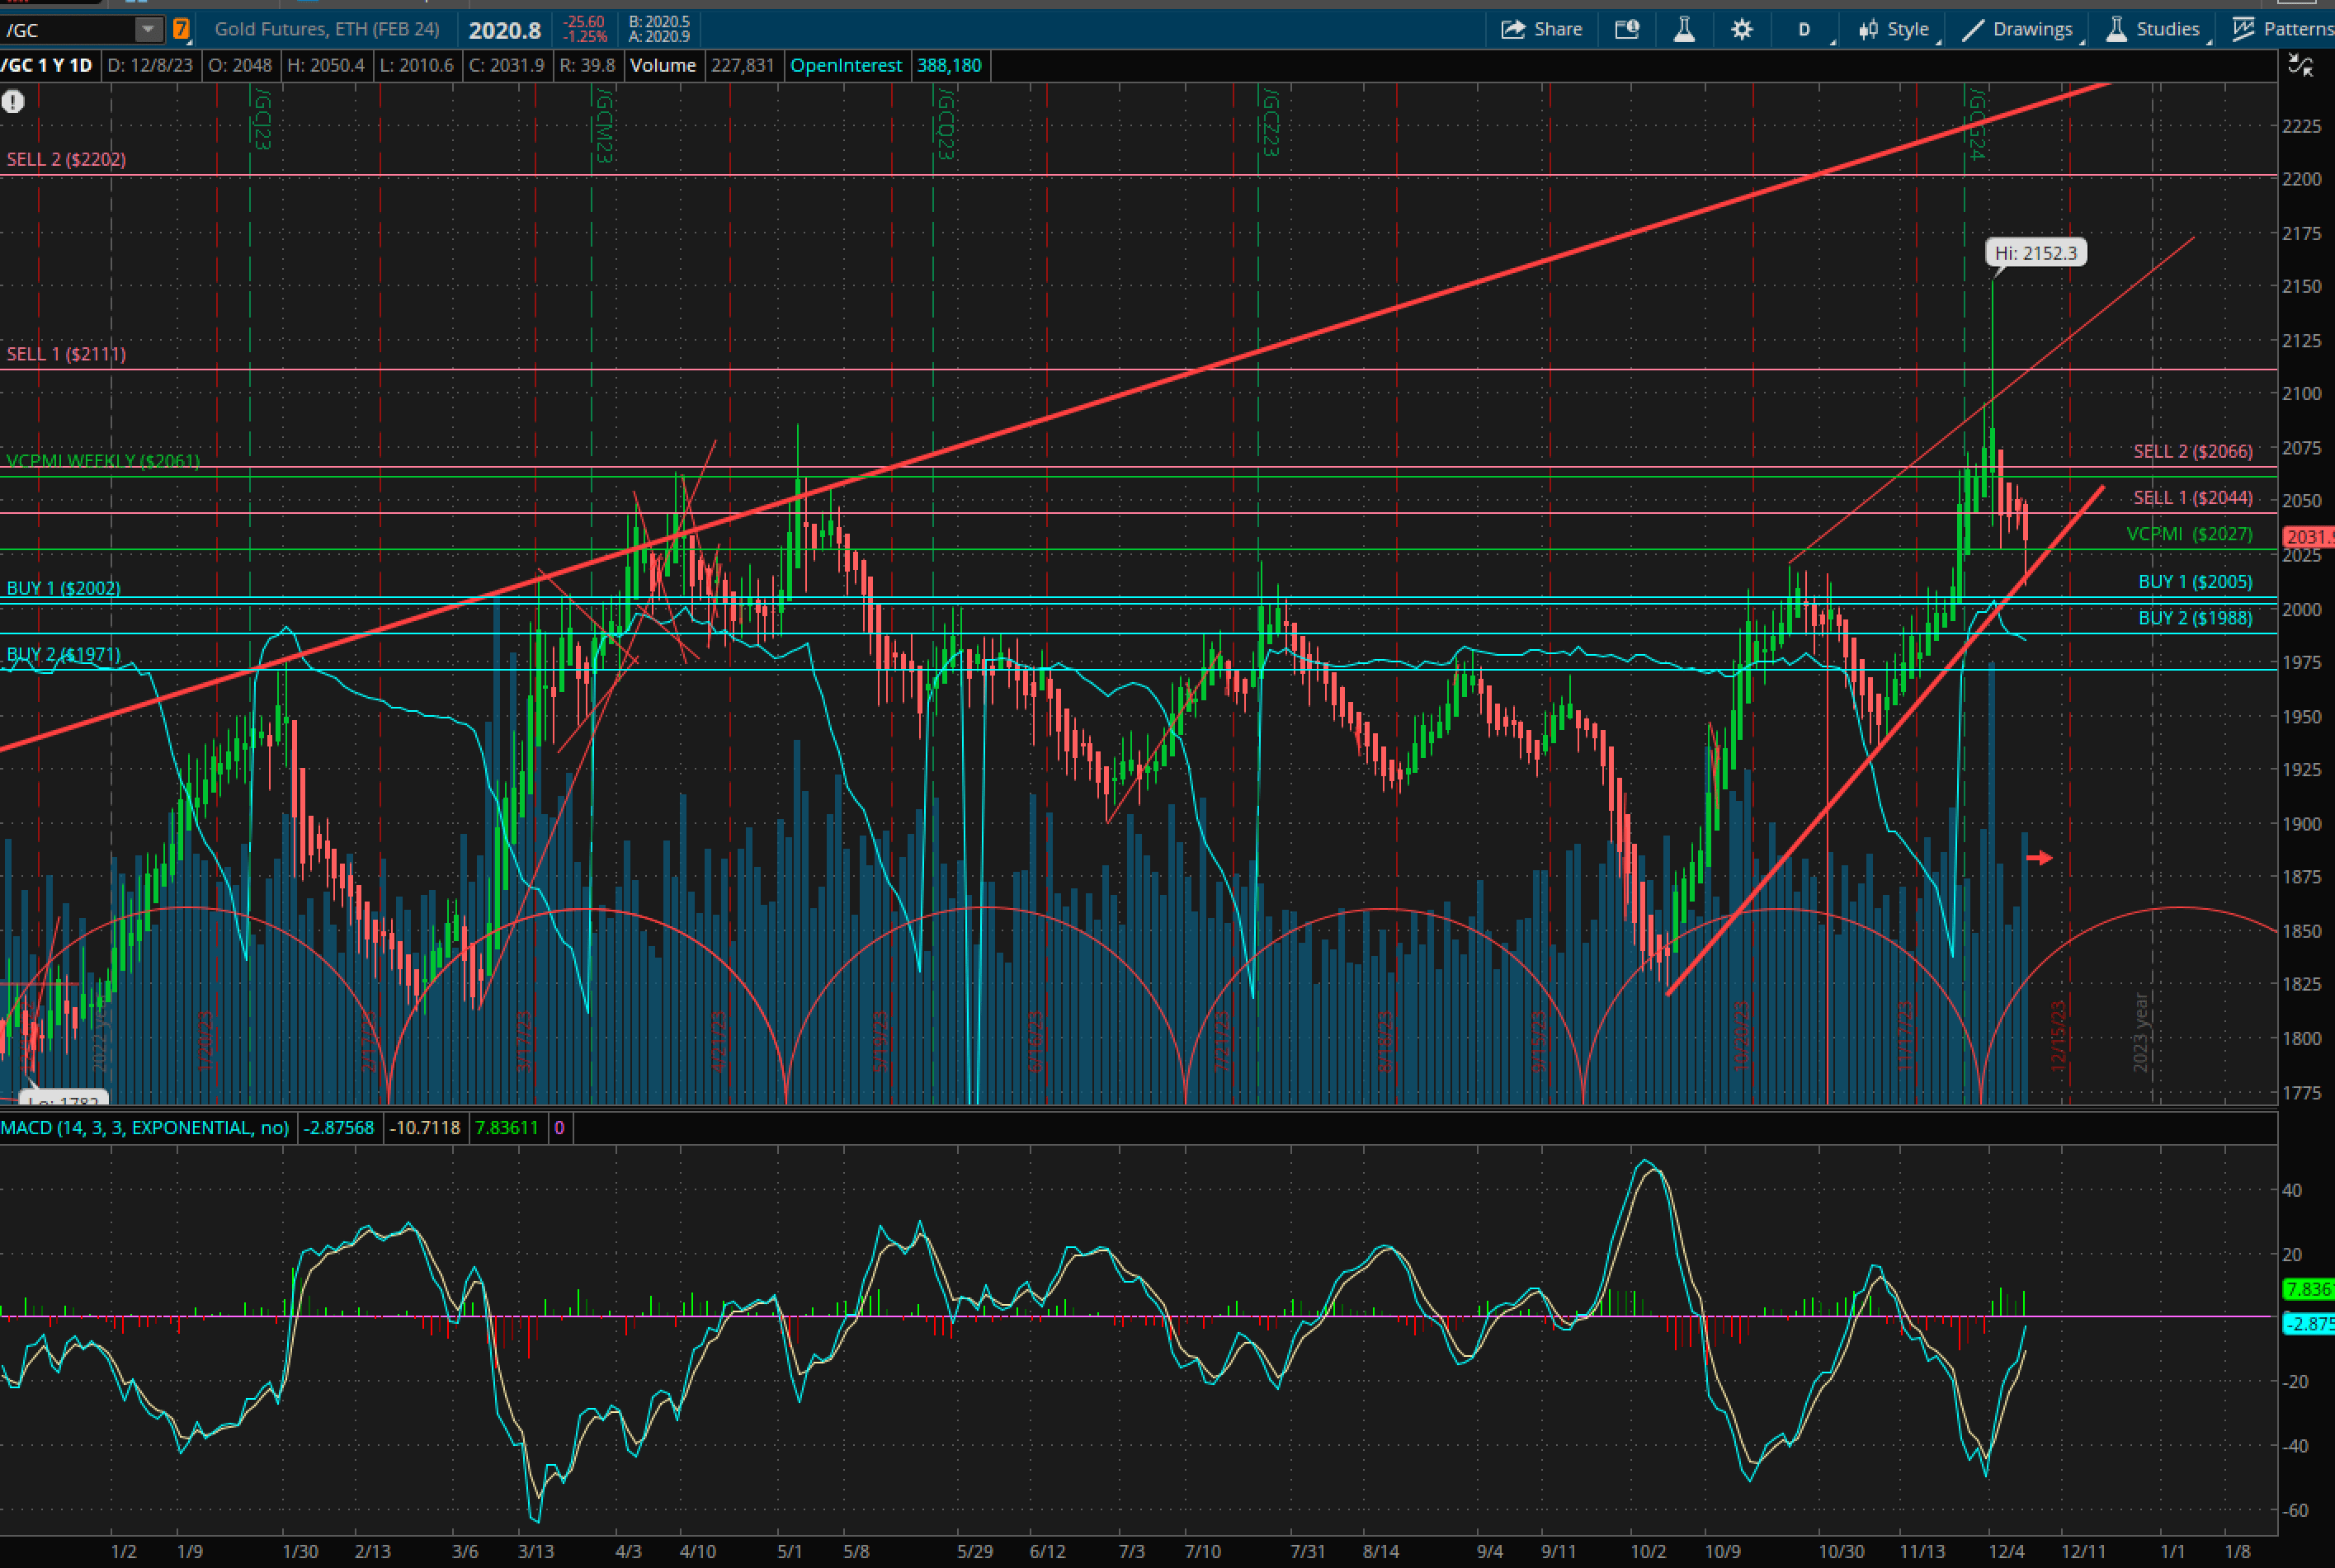Click the R: 39.8 range value
This screenshot has height=1568, width=2335.
tap(587, 66)
